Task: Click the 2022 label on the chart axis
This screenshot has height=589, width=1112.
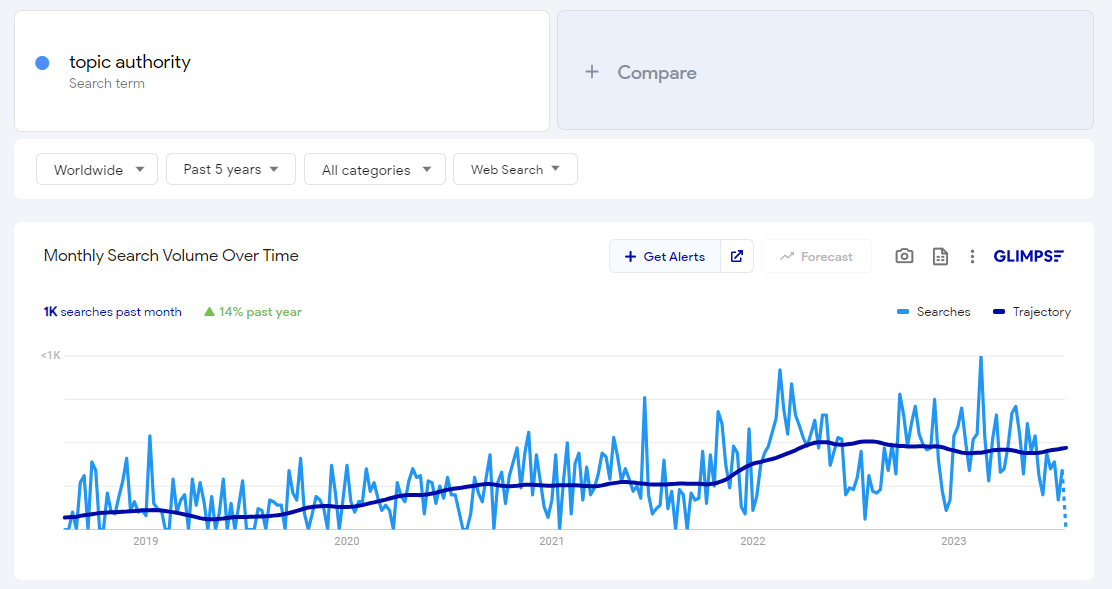Action: coord(753,541)
